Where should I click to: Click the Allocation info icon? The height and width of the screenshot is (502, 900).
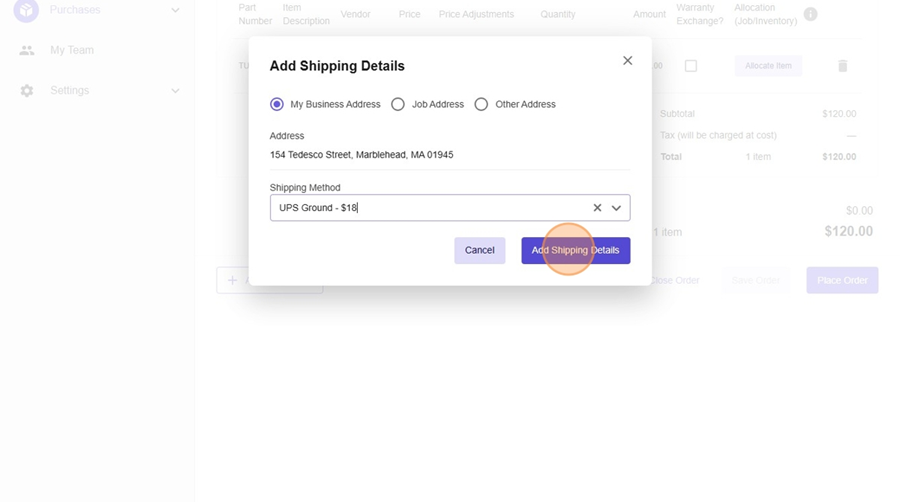[x=810, y=14]
